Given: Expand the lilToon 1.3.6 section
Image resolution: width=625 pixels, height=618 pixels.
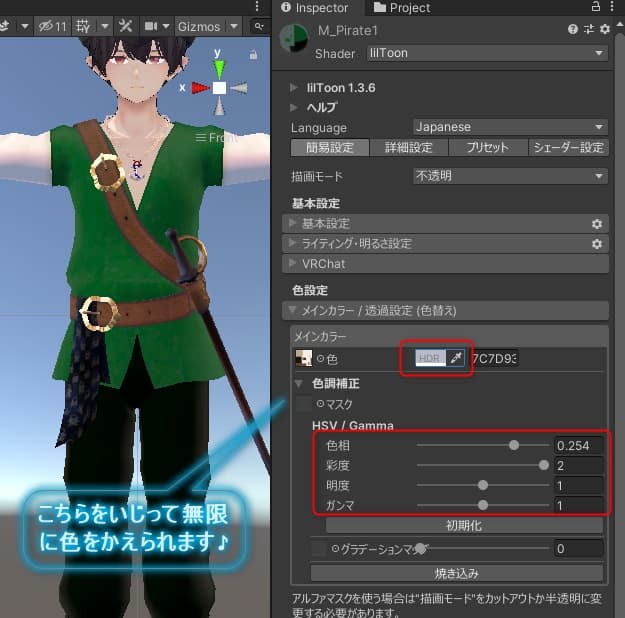Looking at the screenshot, I should click(294, 87).
